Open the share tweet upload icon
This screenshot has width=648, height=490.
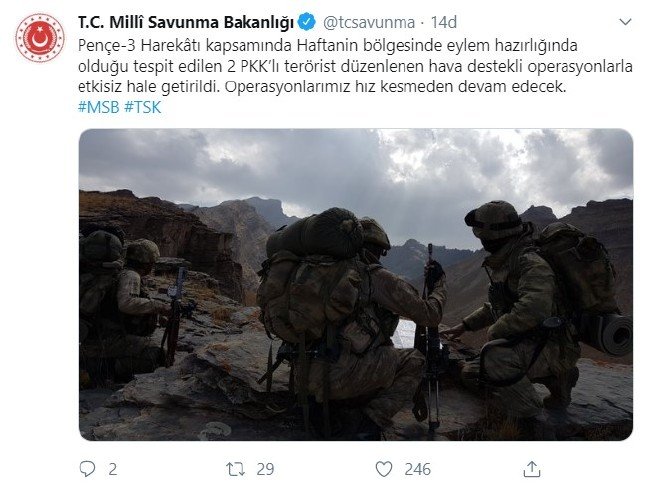[x=532, y=469]
